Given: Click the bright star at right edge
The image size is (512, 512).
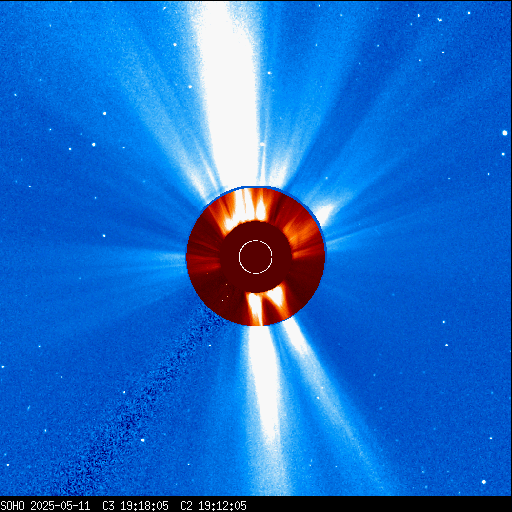Looking at the screenshot, I should pos(505,133).
